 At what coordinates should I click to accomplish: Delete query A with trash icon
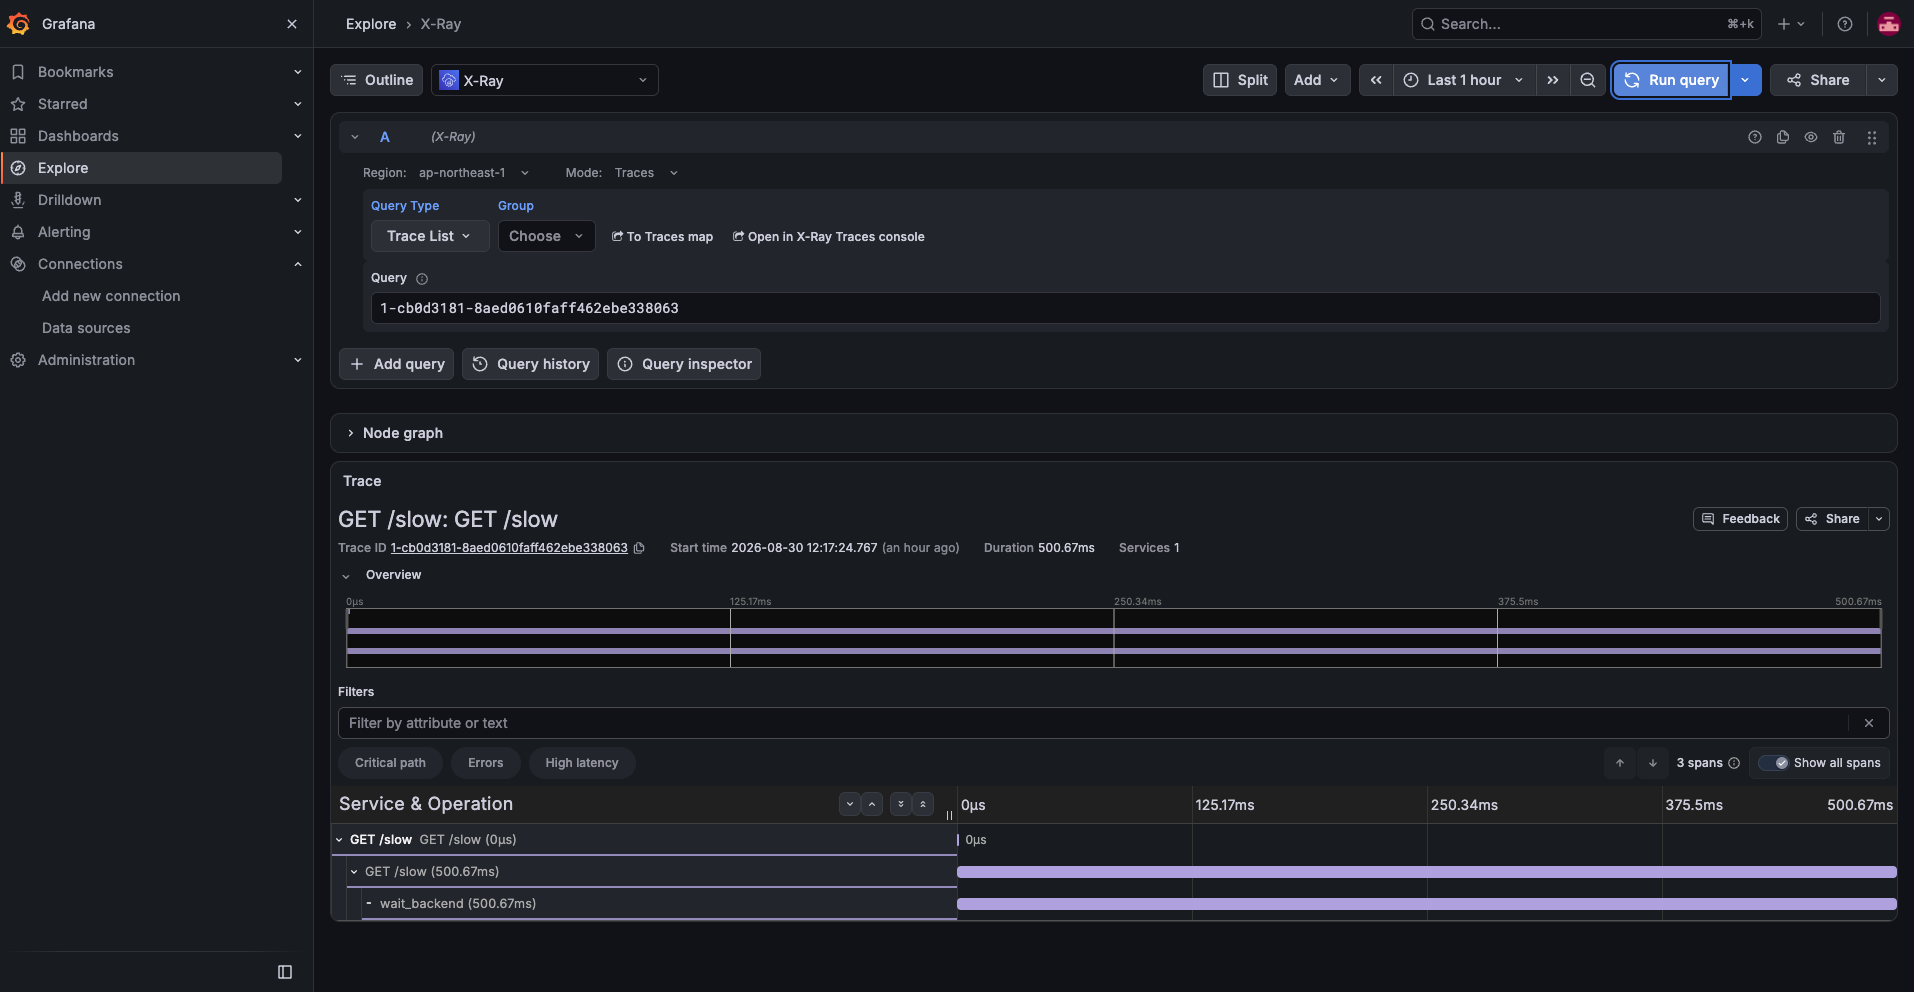[x=1839, y=137]
